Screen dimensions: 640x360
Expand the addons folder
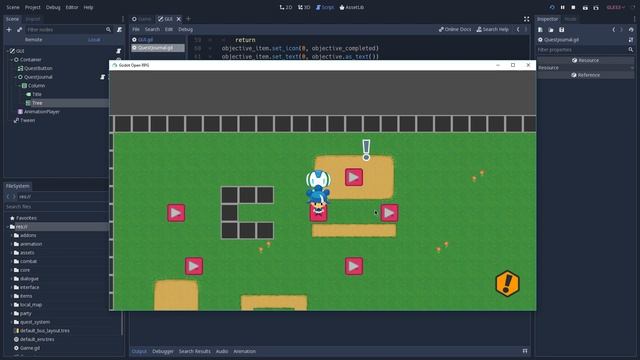click(x=11, y=236)
